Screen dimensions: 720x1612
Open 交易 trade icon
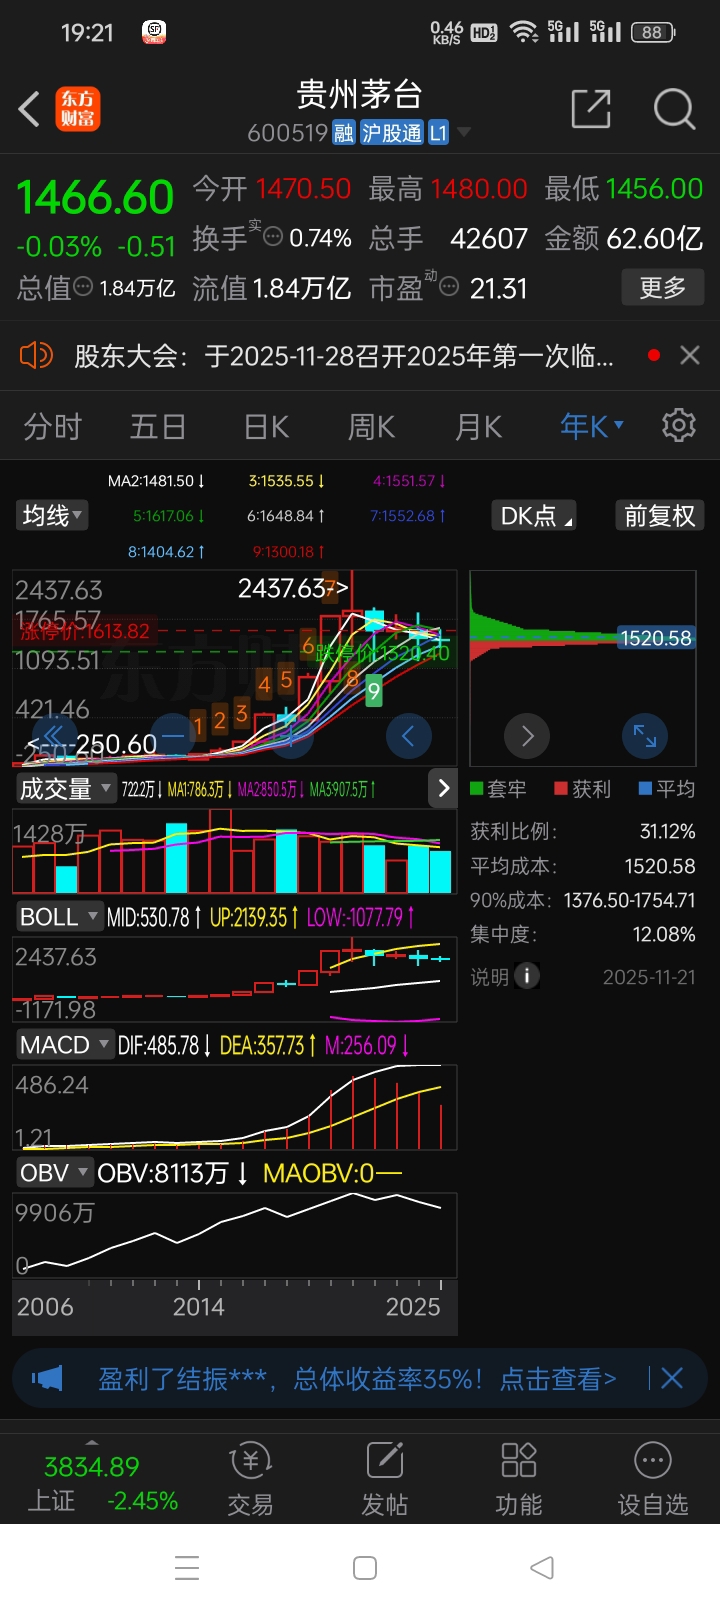tap(251, 1479)
